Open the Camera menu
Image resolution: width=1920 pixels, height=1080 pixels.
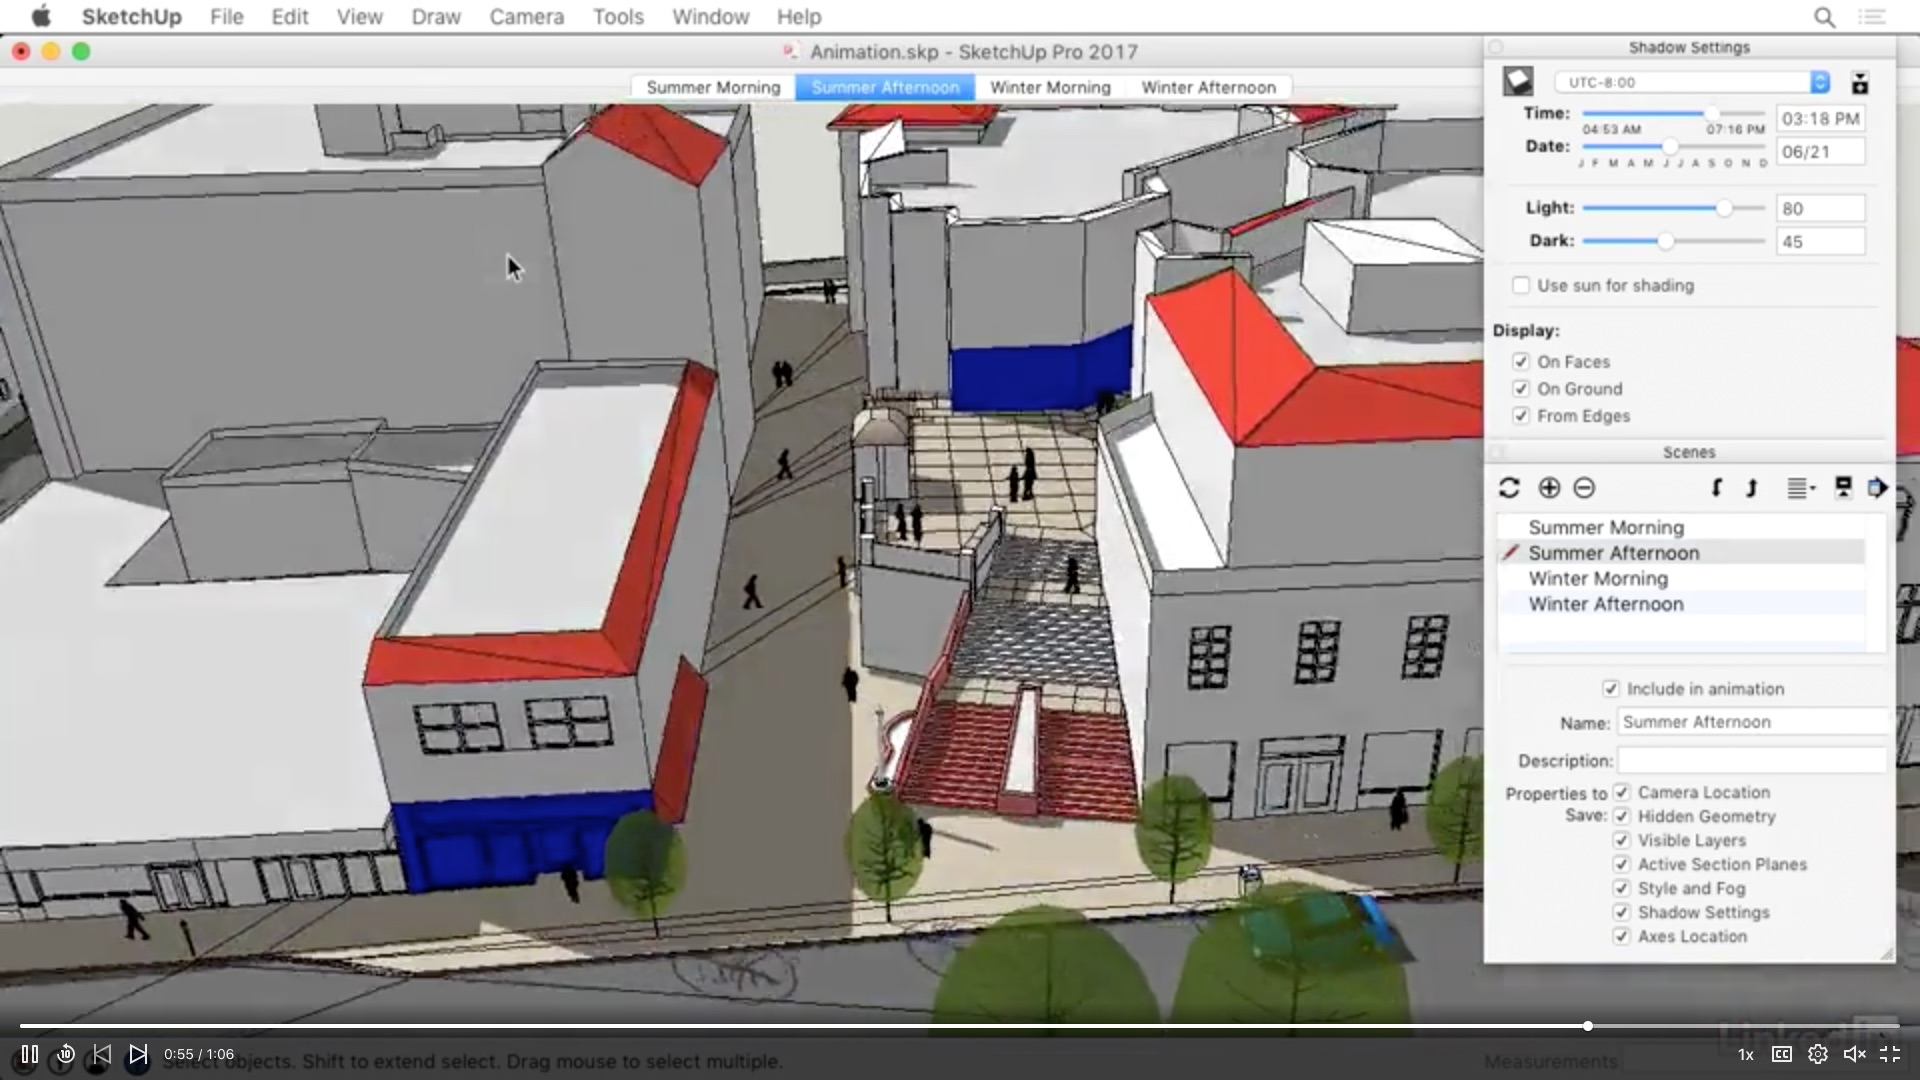tap(526, 17)
